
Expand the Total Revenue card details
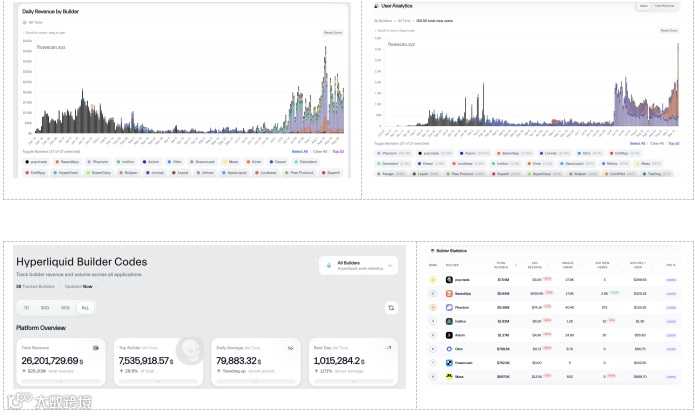pyautogui.click(x=61, y=381)
